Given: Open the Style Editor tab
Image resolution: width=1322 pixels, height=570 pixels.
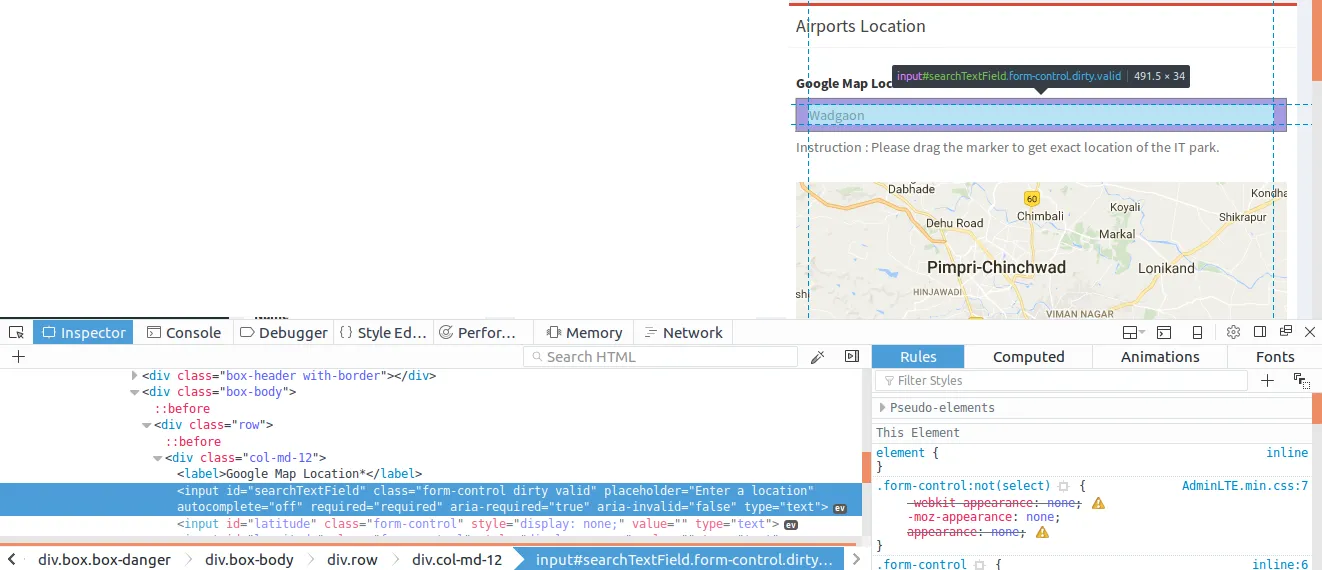Looking at the screenshot, I should click(x=383, y=332).
